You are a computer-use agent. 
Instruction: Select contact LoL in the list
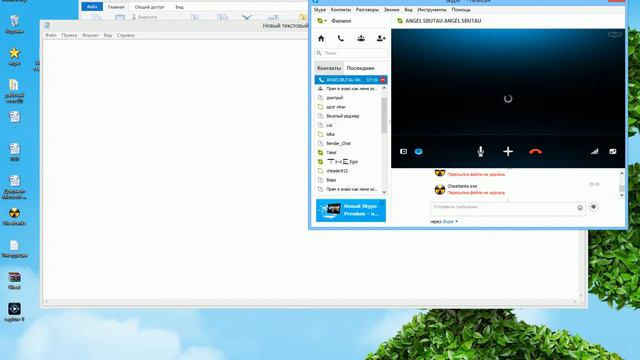click(x=329, y=125)
